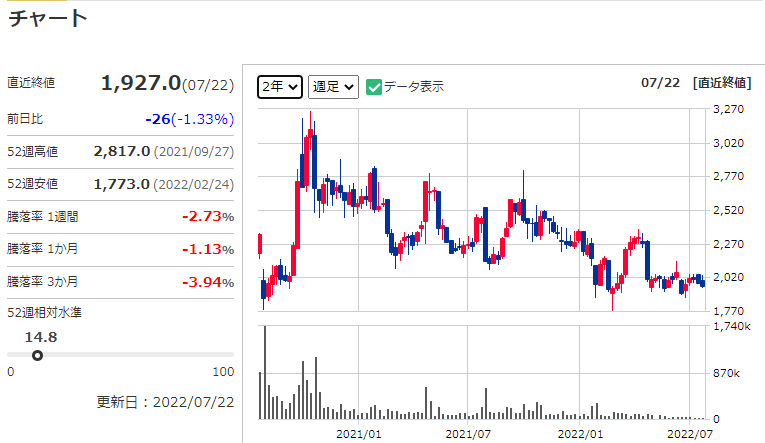Click the 100 label at the slider end
This screenshot has height=443, width=765.
click(223, 372)
